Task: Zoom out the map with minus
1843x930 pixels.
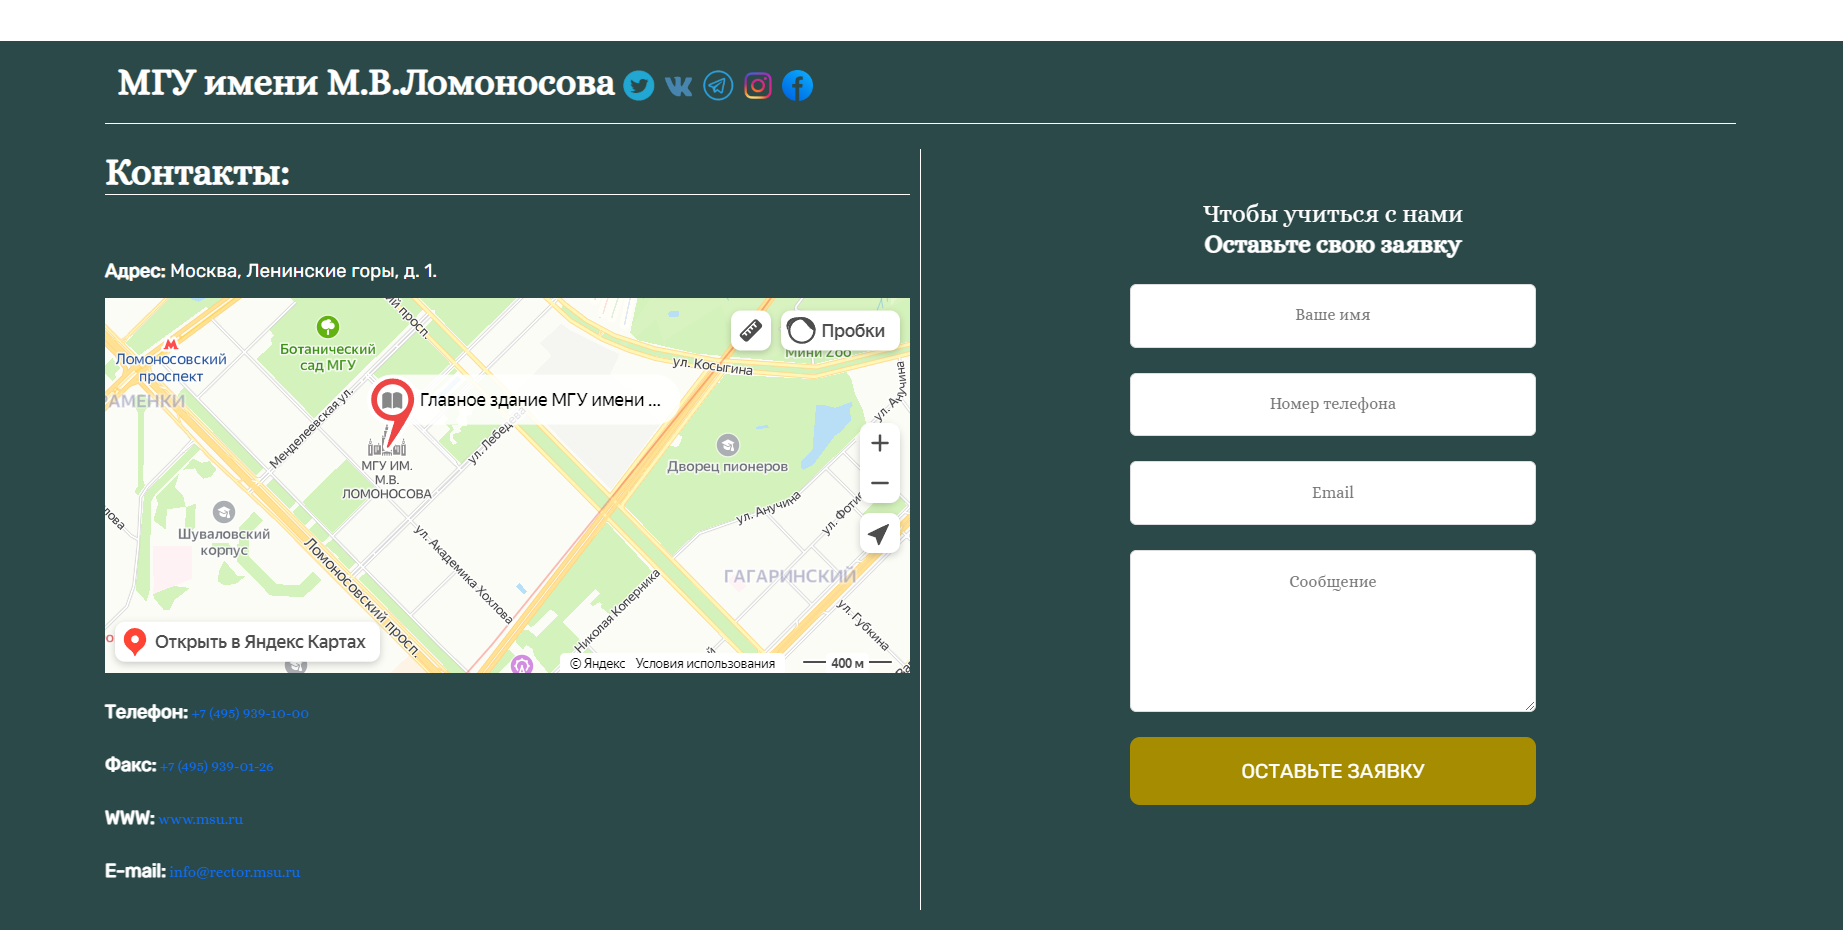Action: pos(880,483)
